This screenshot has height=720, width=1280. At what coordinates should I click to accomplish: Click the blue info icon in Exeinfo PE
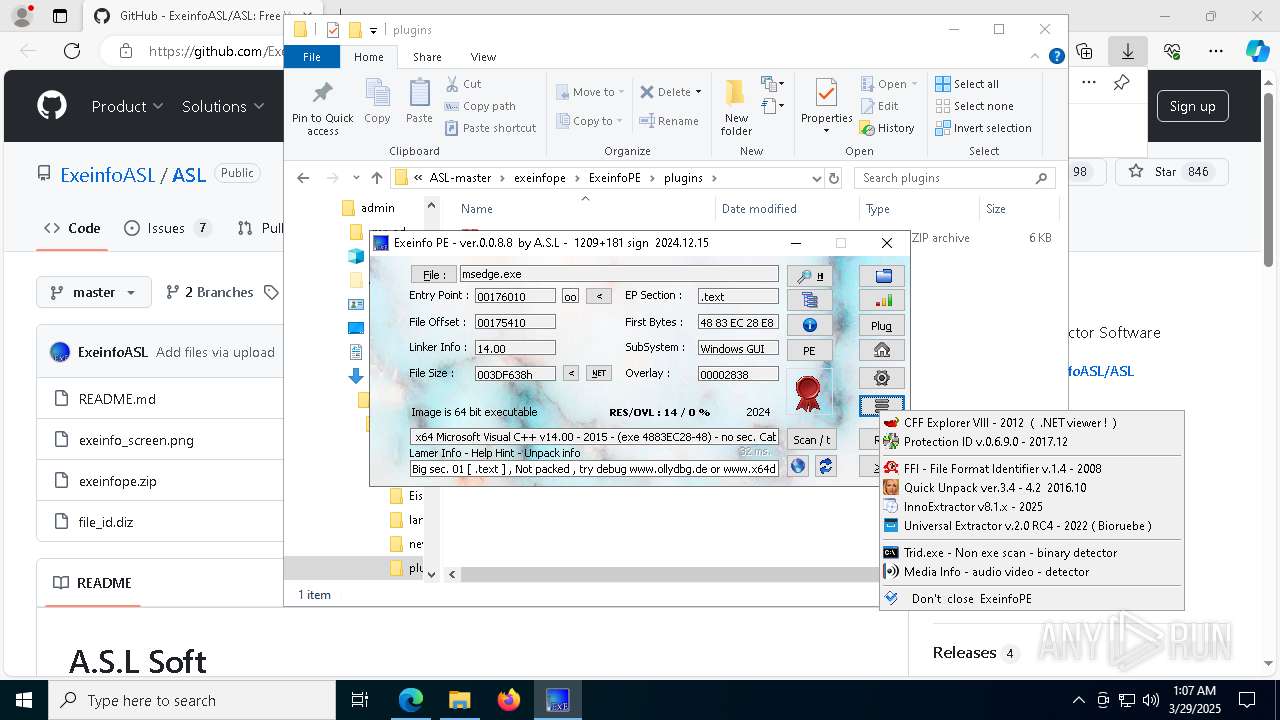(x=809, y=325)
